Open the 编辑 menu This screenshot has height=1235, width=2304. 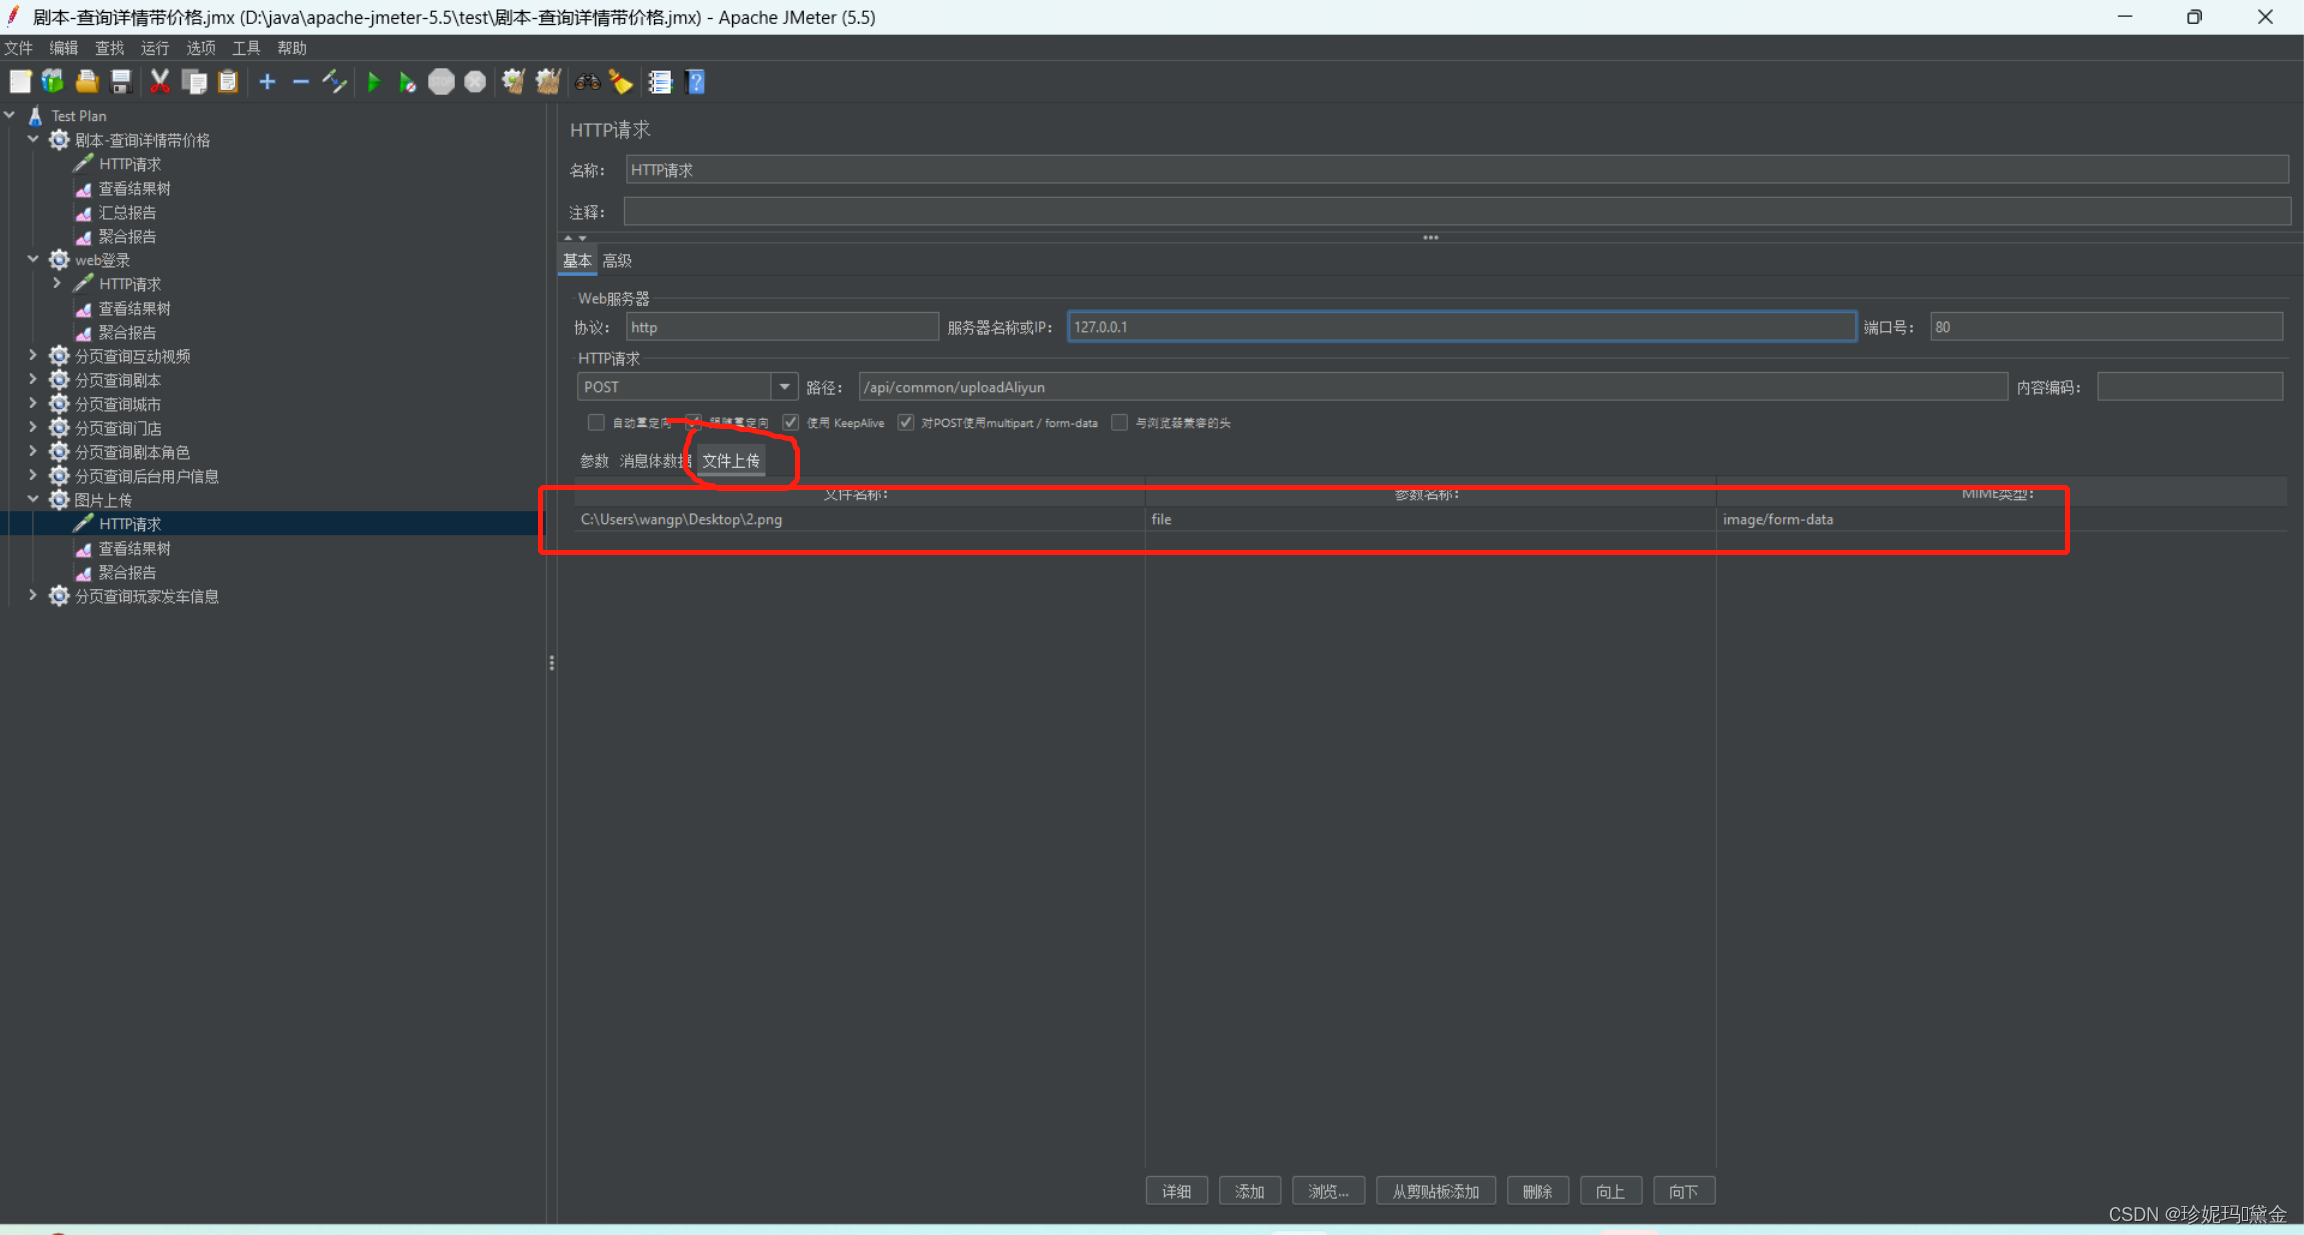click(x=64, y=48)
